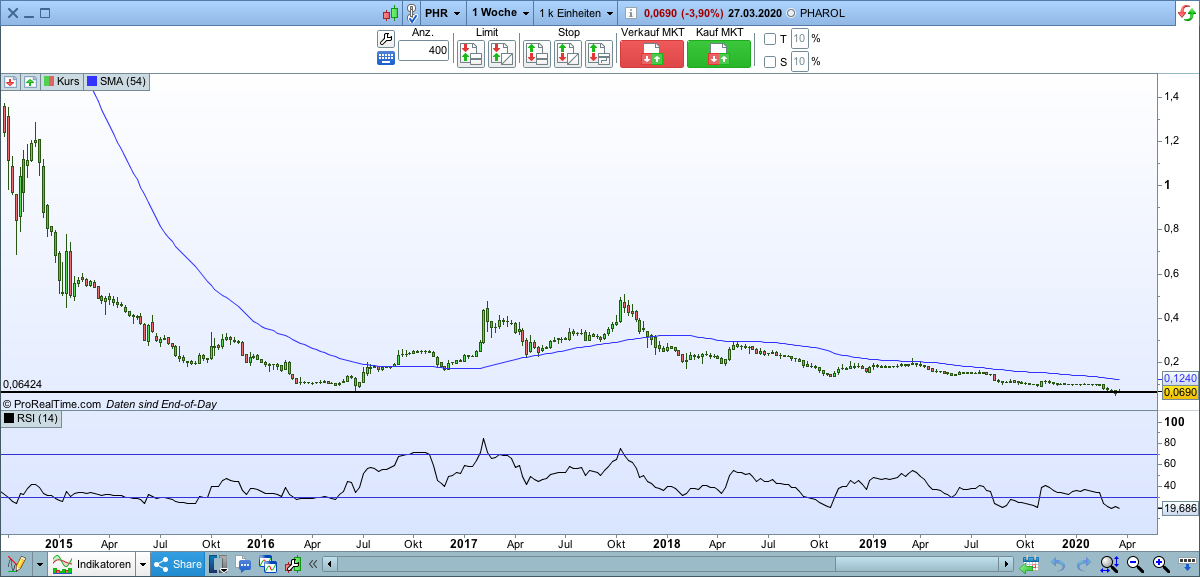Click the candlestick chart style icon
This screenshot has height=577, width=1200.
(389, 13)
